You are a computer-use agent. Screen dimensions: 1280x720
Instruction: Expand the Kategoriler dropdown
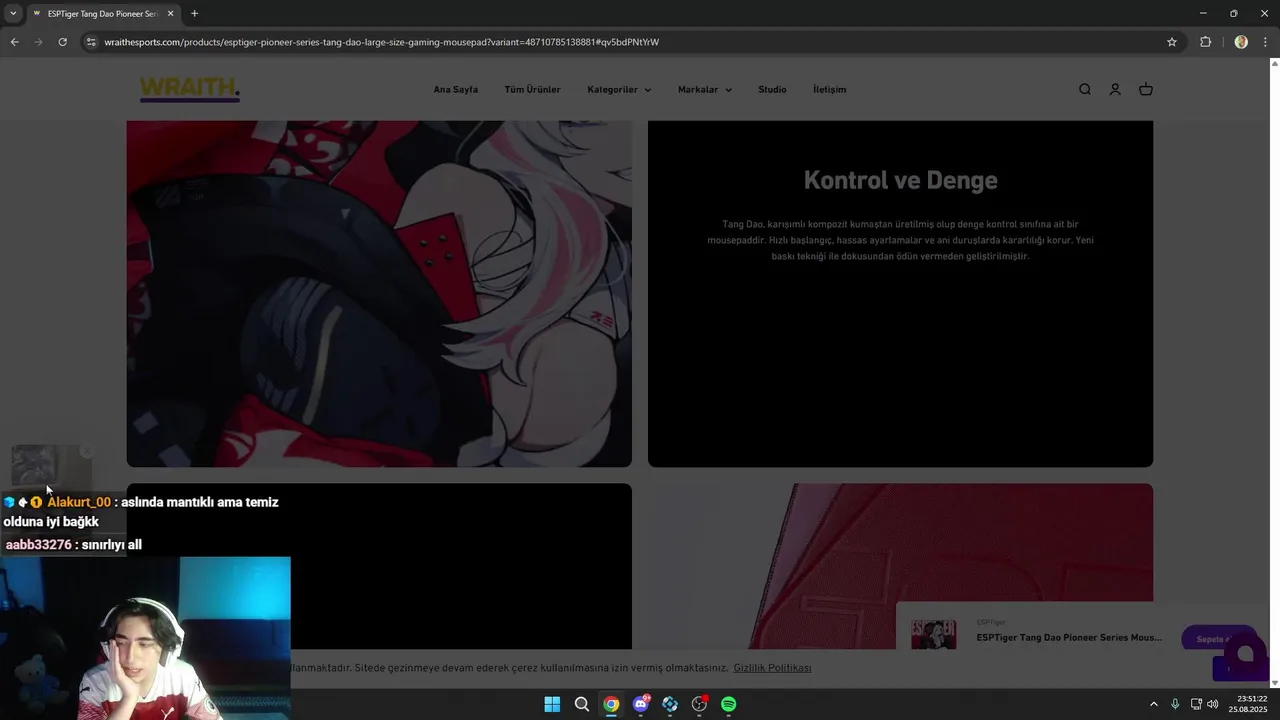tap(619, 89)
